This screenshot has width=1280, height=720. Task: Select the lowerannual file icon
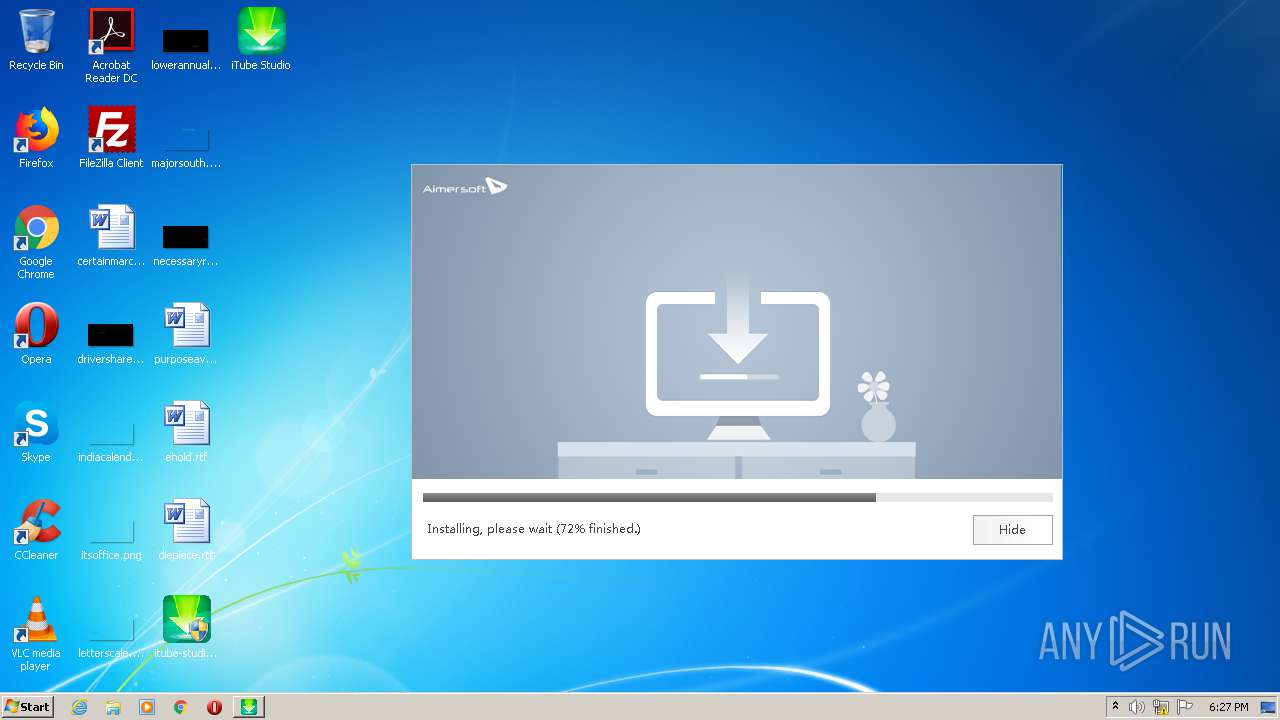click(x=186, y=48)
